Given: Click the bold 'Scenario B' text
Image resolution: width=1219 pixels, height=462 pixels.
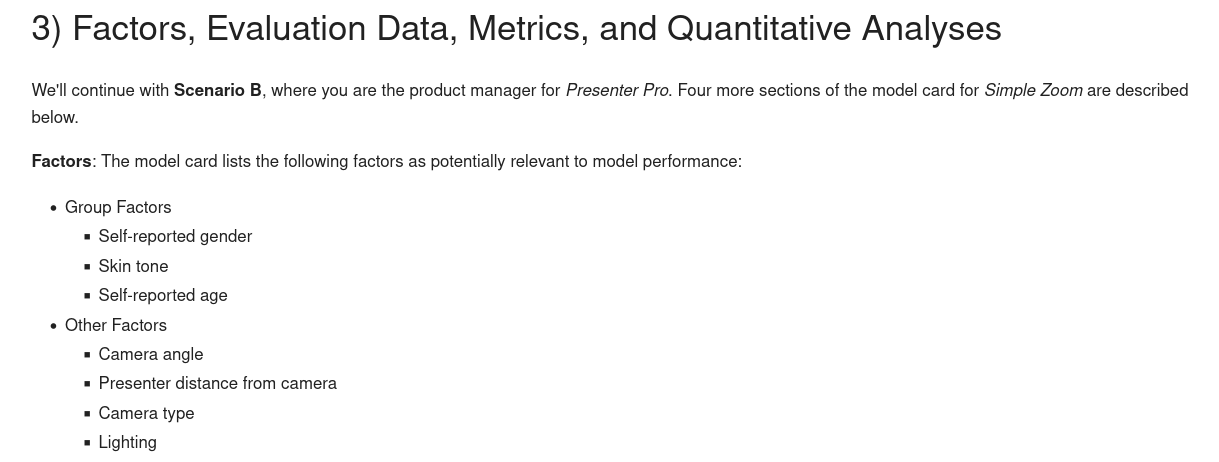Looking at the screenshot, I should click(217, 90).
